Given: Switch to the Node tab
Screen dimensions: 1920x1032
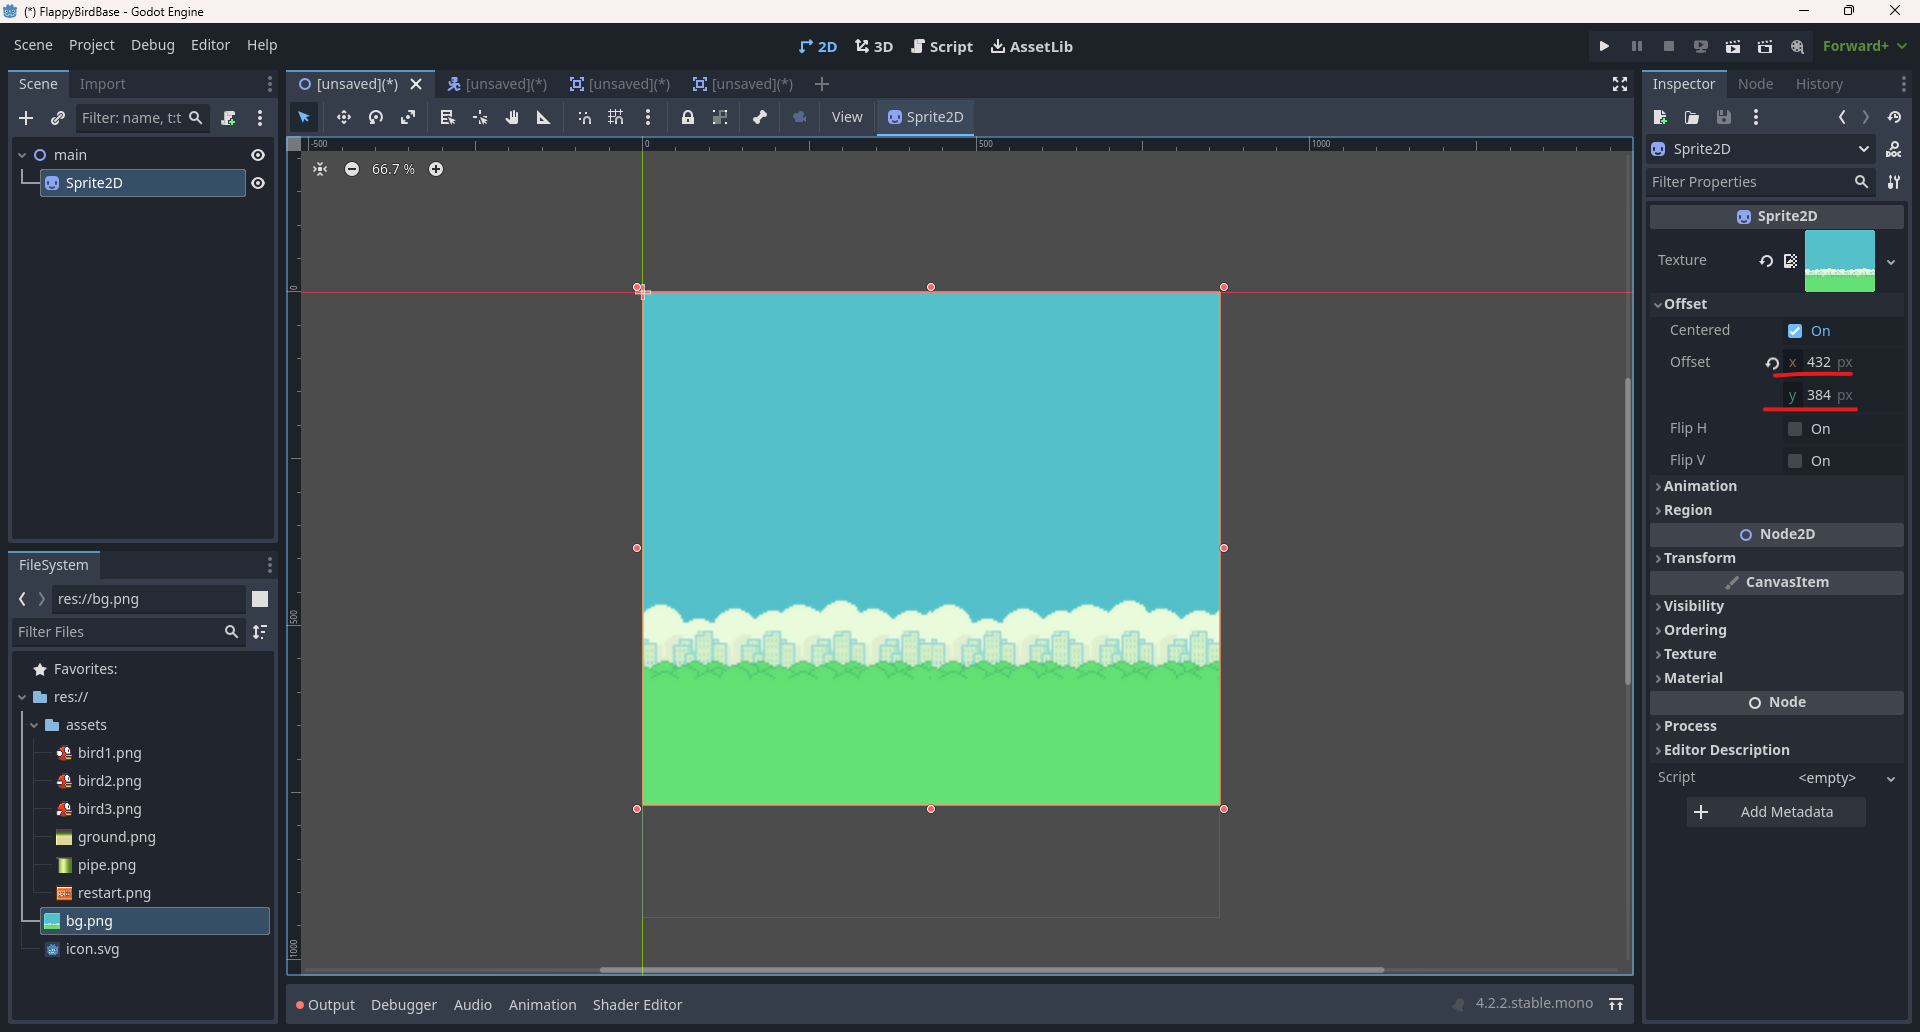Looking at the screenshot, I should 1755,84.
